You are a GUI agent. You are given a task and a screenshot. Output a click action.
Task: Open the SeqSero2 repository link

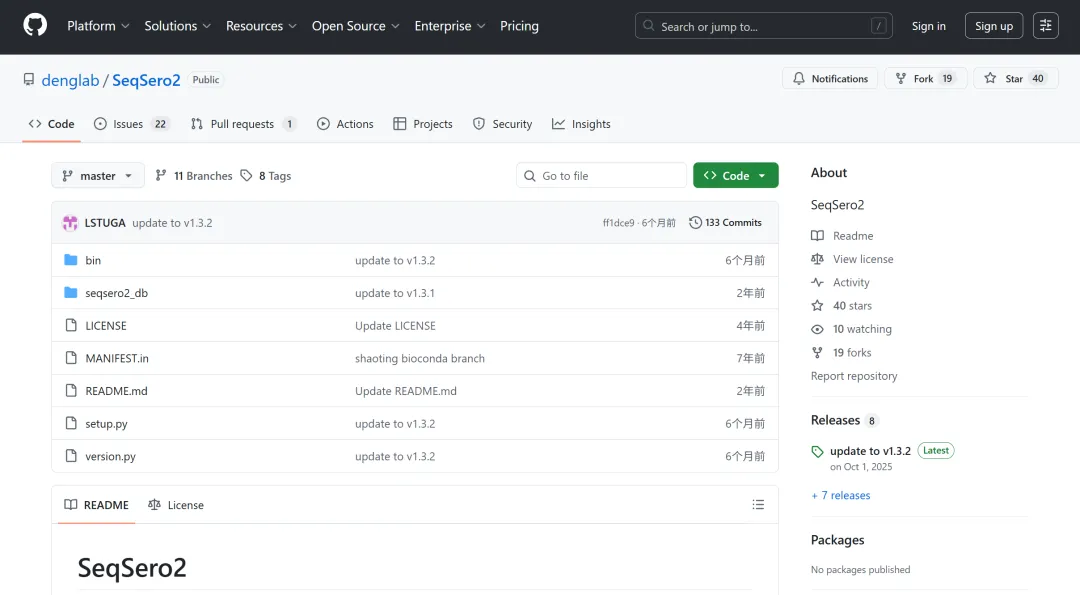pyautogui.click(x=146, y=80)
